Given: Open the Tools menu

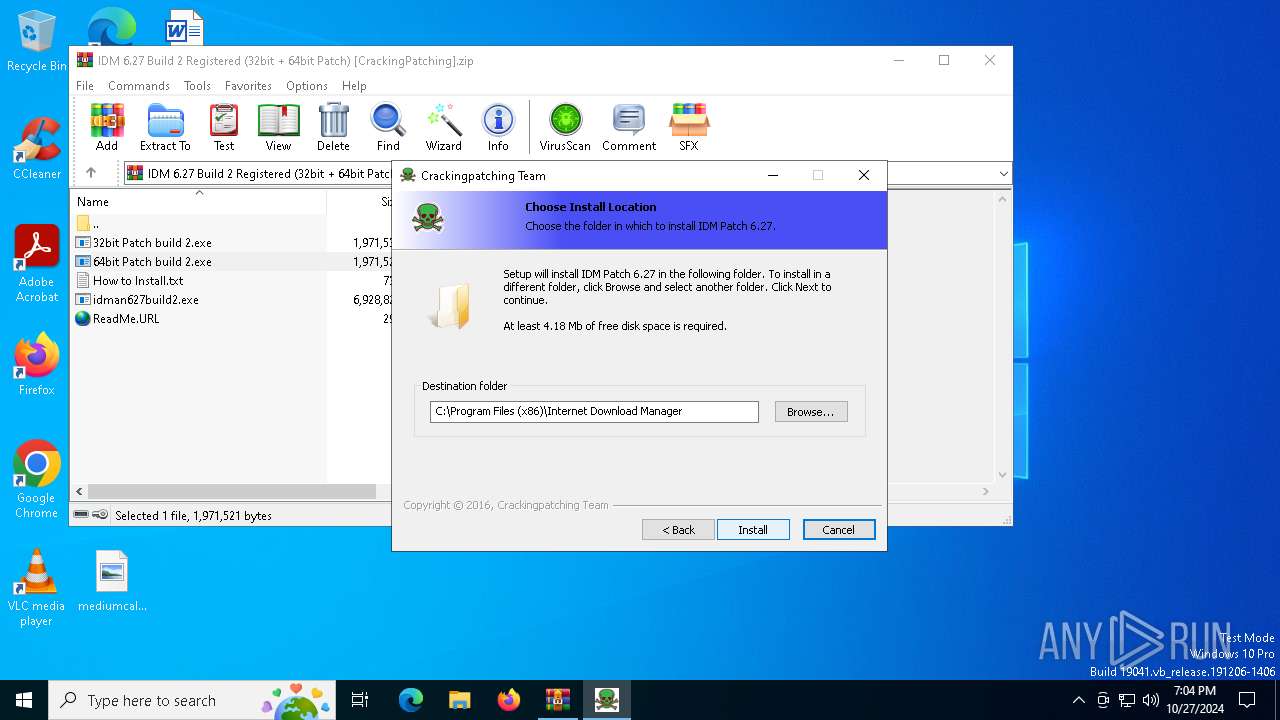Looking at the screenshot, I should tap(197, 86).
